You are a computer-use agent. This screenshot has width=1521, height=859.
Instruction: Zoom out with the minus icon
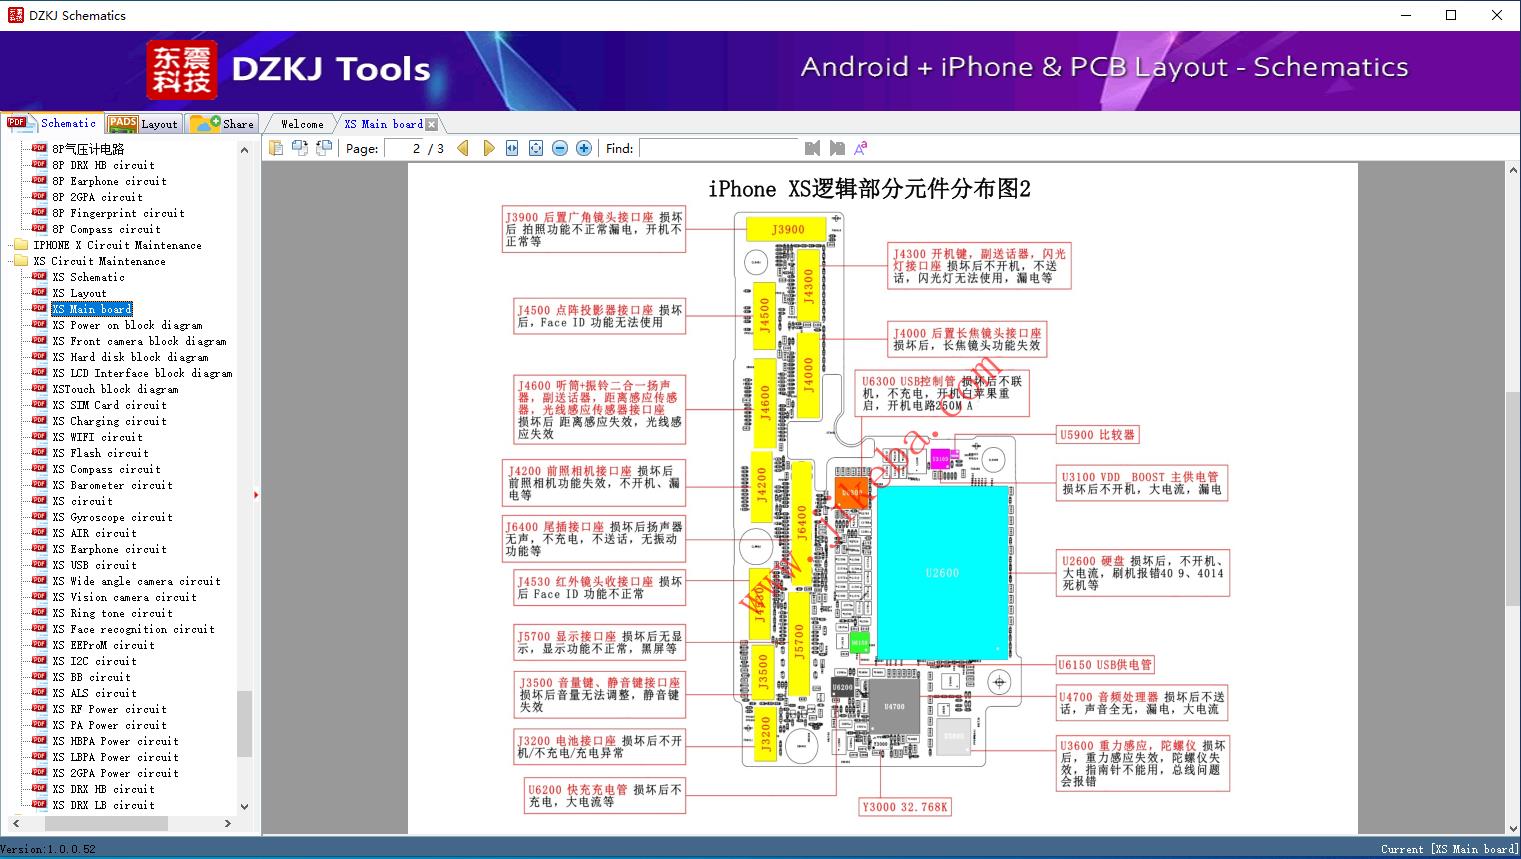[x=560, y=148]
